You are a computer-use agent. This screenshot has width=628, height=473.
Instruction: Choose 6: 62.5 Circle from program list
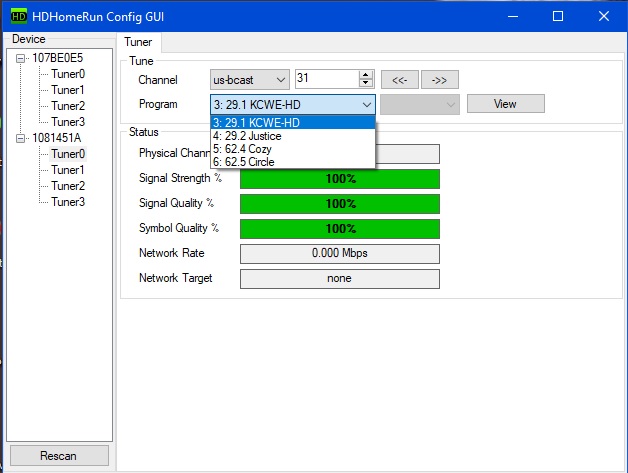pyautogui.click(x=293, y=162)
